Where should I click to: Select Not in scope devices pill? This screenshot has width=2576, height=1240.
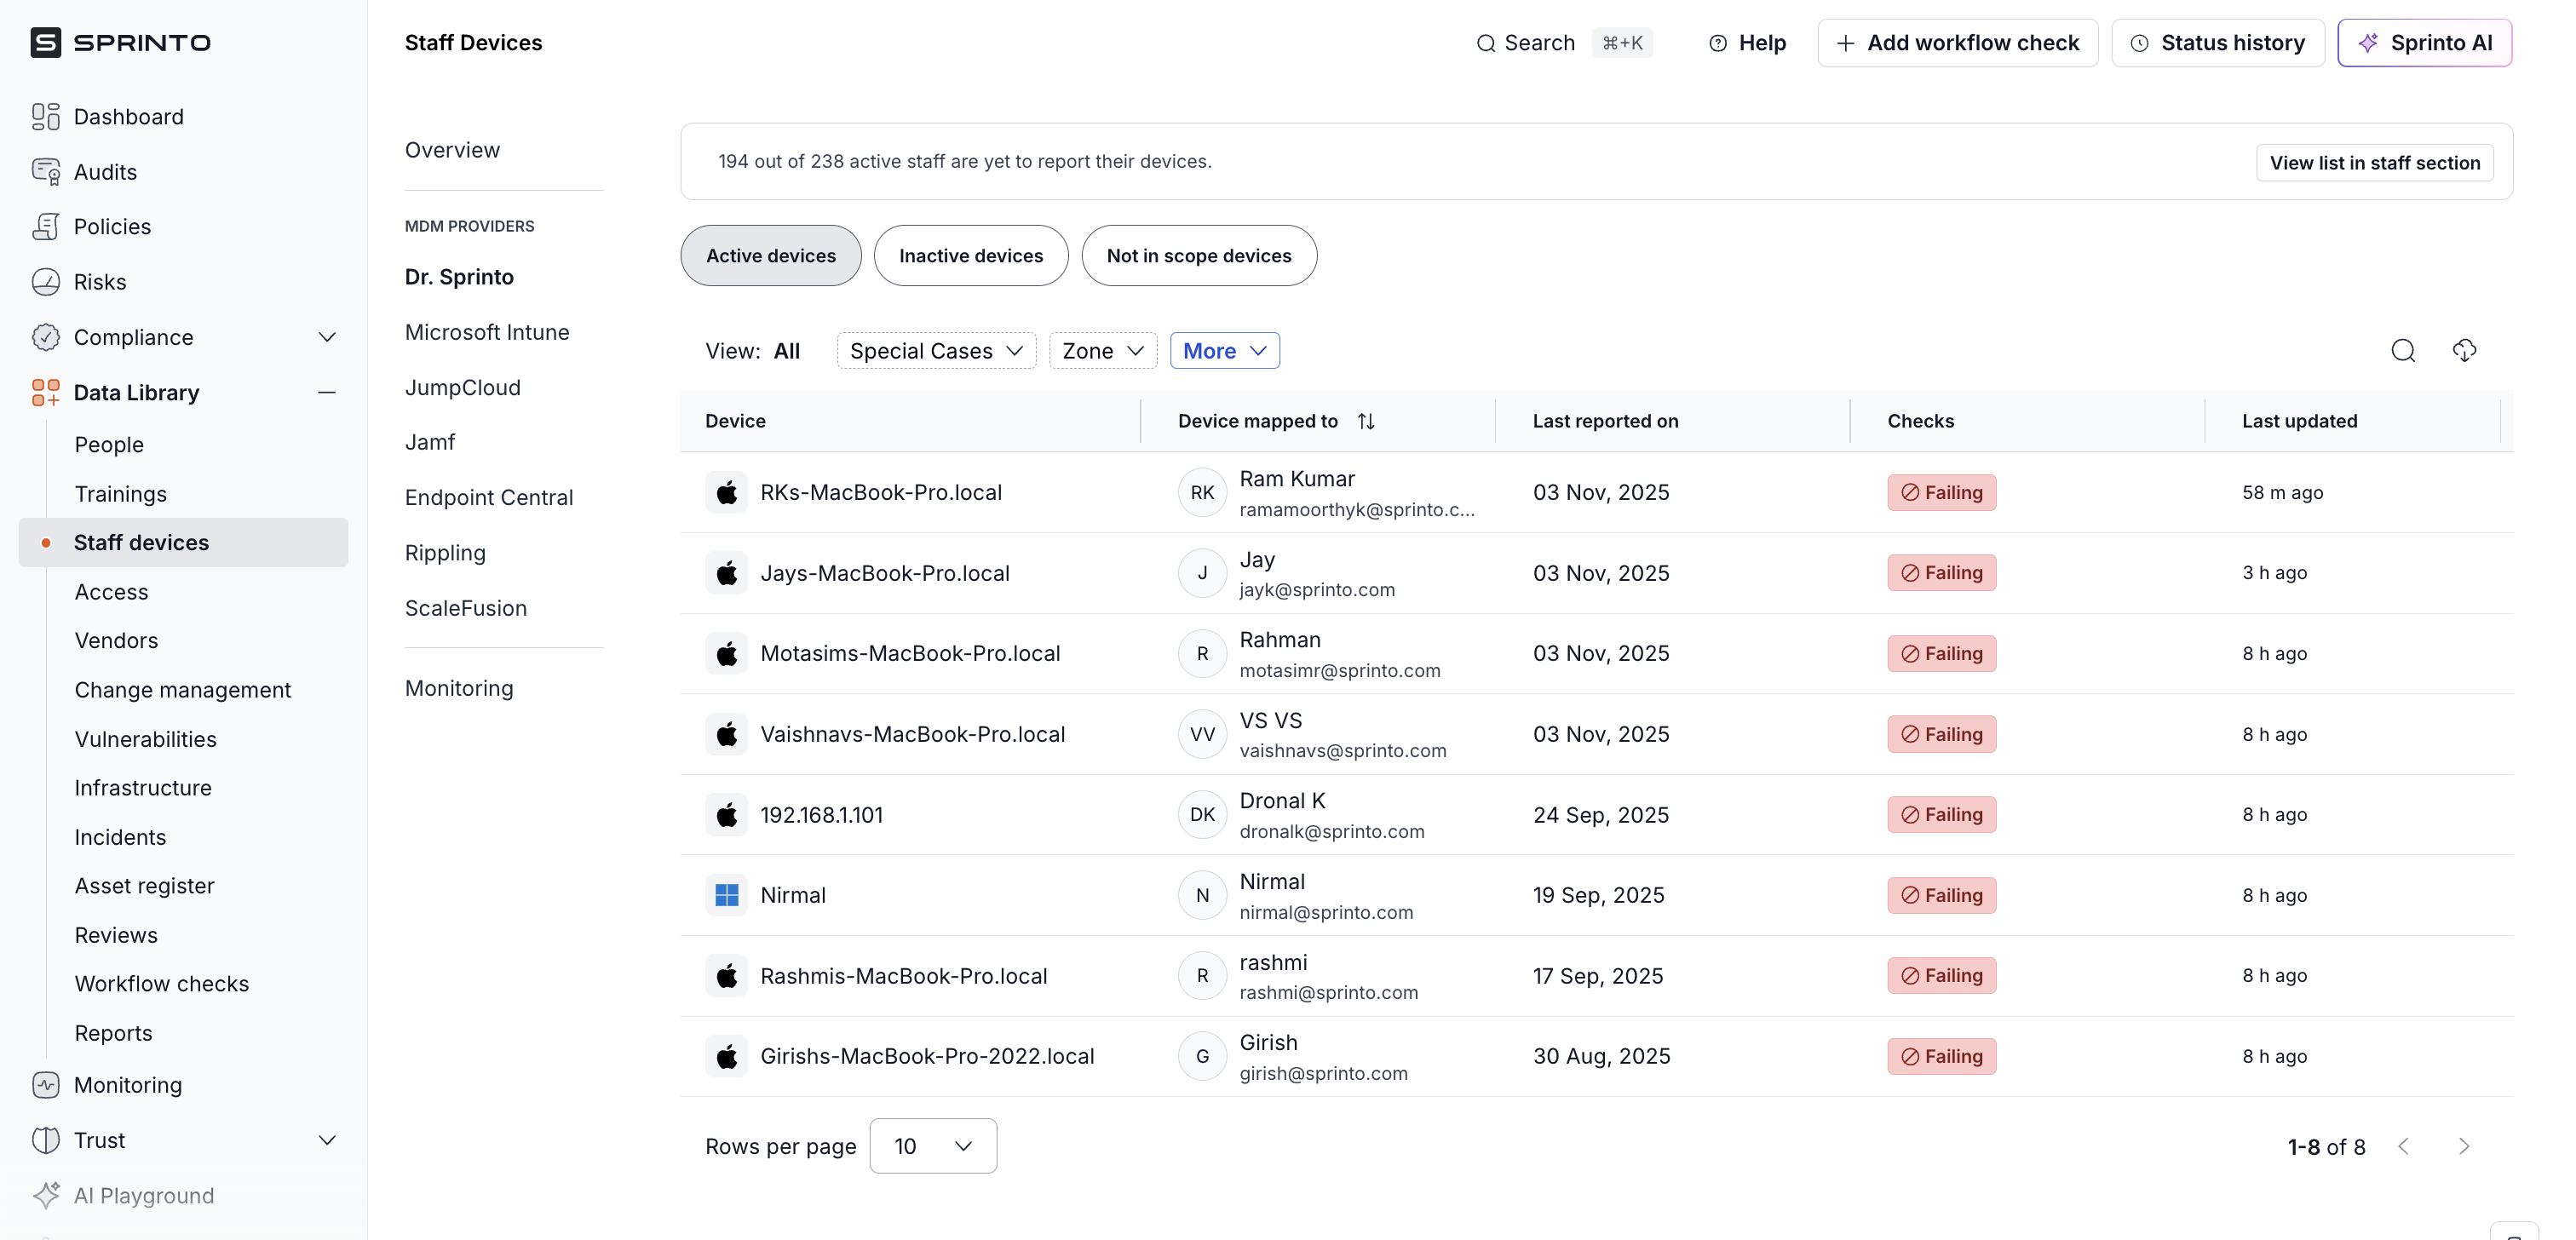click(1198, 256)
